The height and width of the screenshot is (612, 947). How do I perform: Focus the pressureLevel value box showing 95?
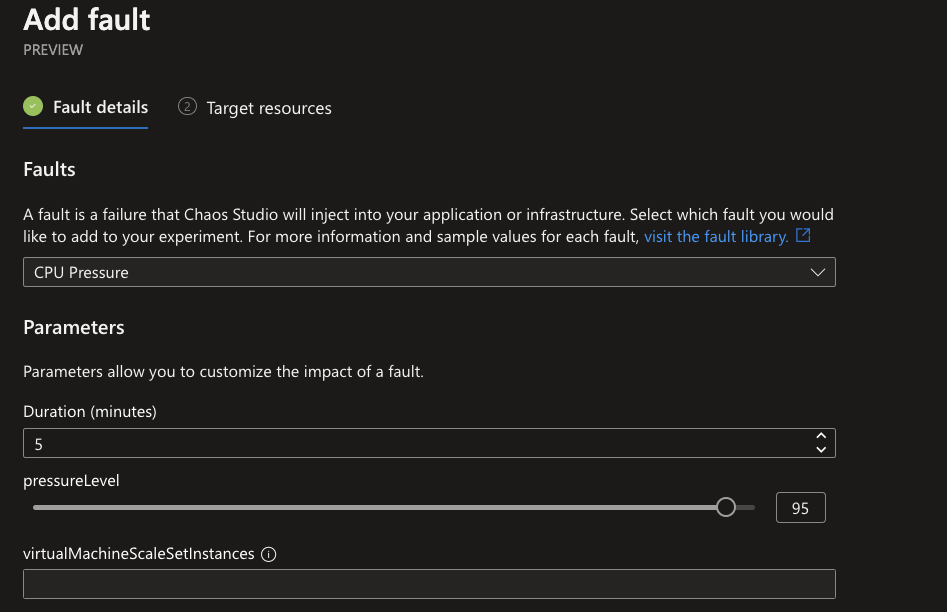(x=801, y=508)
